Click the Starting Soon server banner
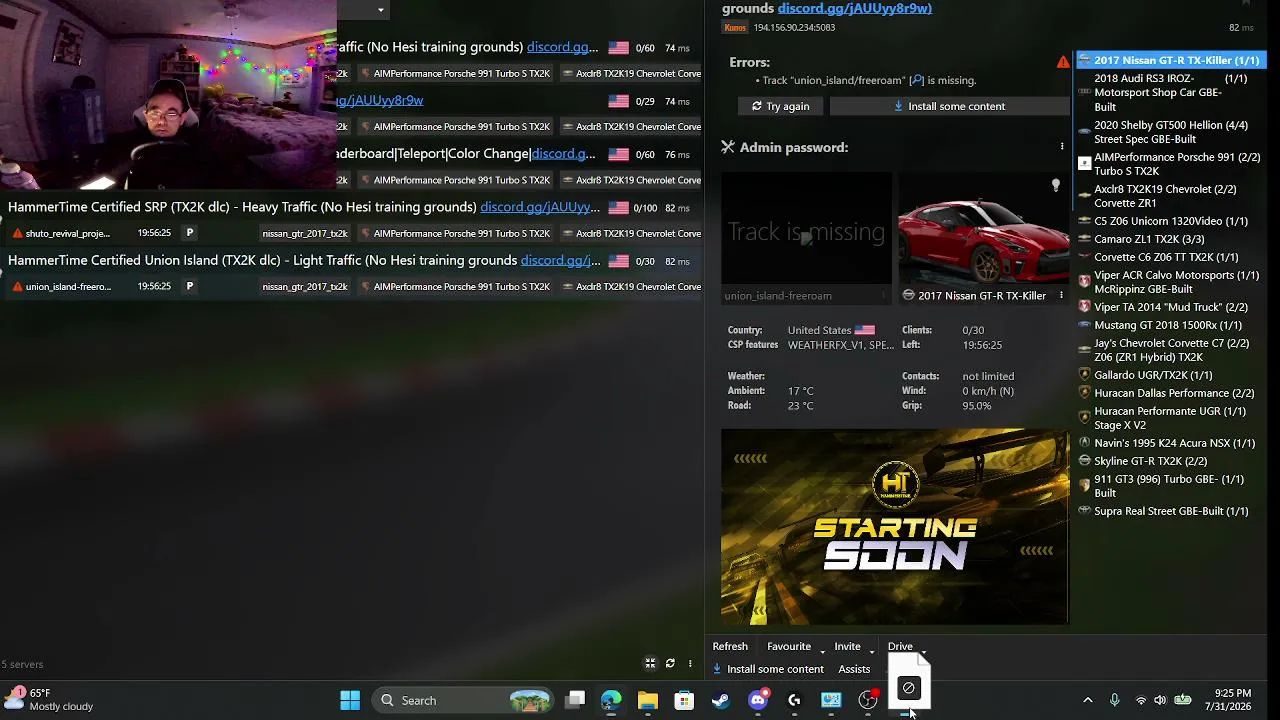Viewport: 1280px width, 720px height. pos(895,527)
